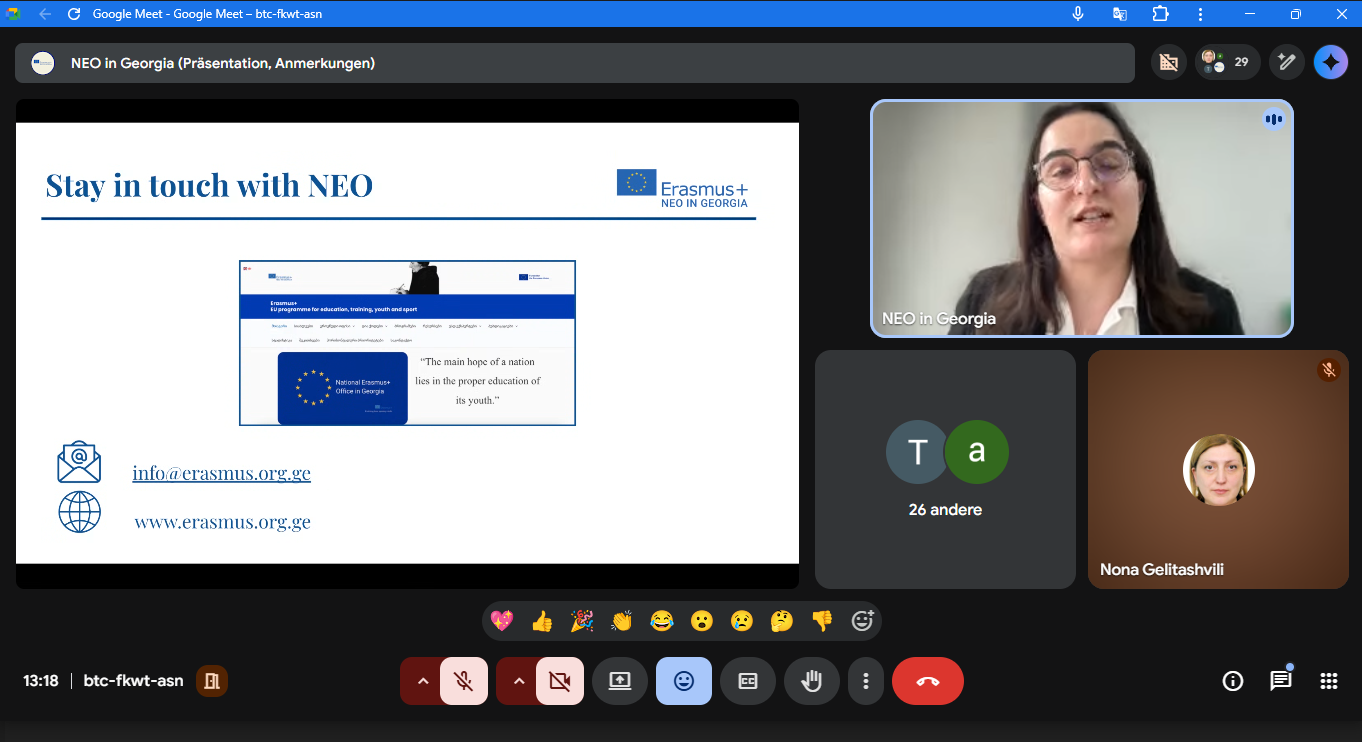Leave the call with red hang-up button
The image size is (1362, 742).
(x=927, y=681)
